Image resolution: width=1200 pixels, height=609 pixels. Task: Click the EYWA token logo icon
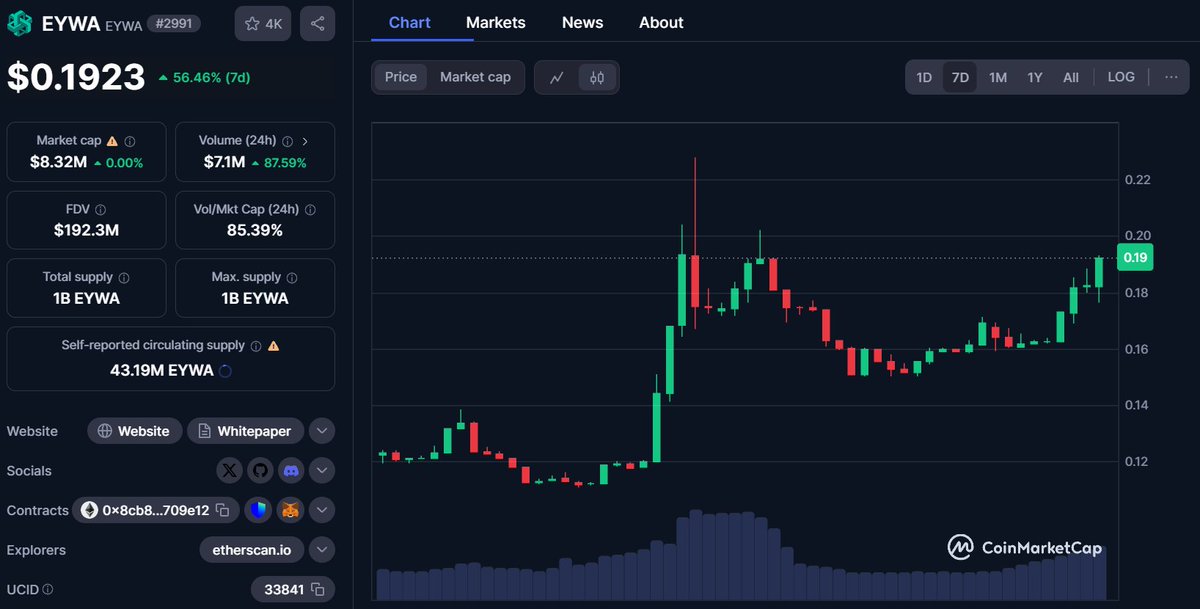(20, 23)
